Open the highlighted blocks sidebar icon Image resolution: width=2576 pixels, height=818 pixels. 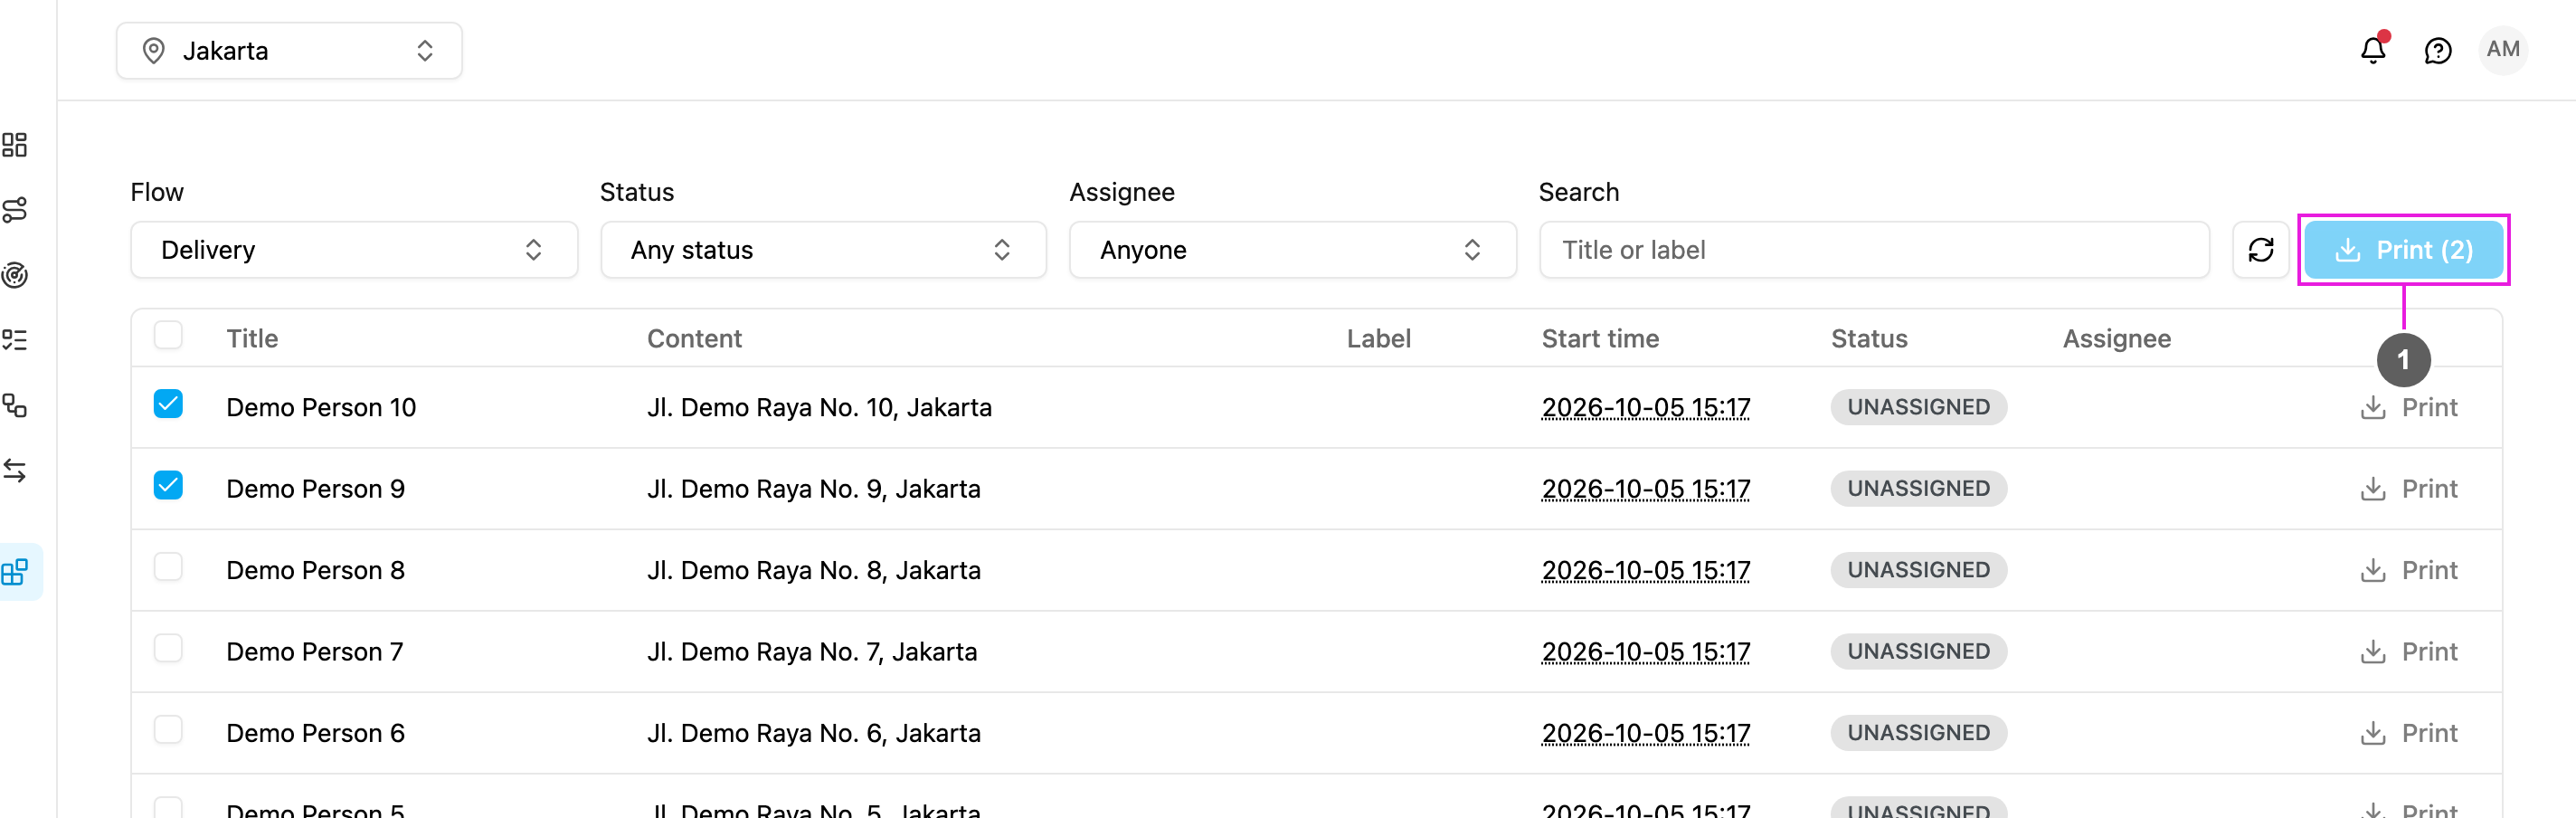[15, 572]
